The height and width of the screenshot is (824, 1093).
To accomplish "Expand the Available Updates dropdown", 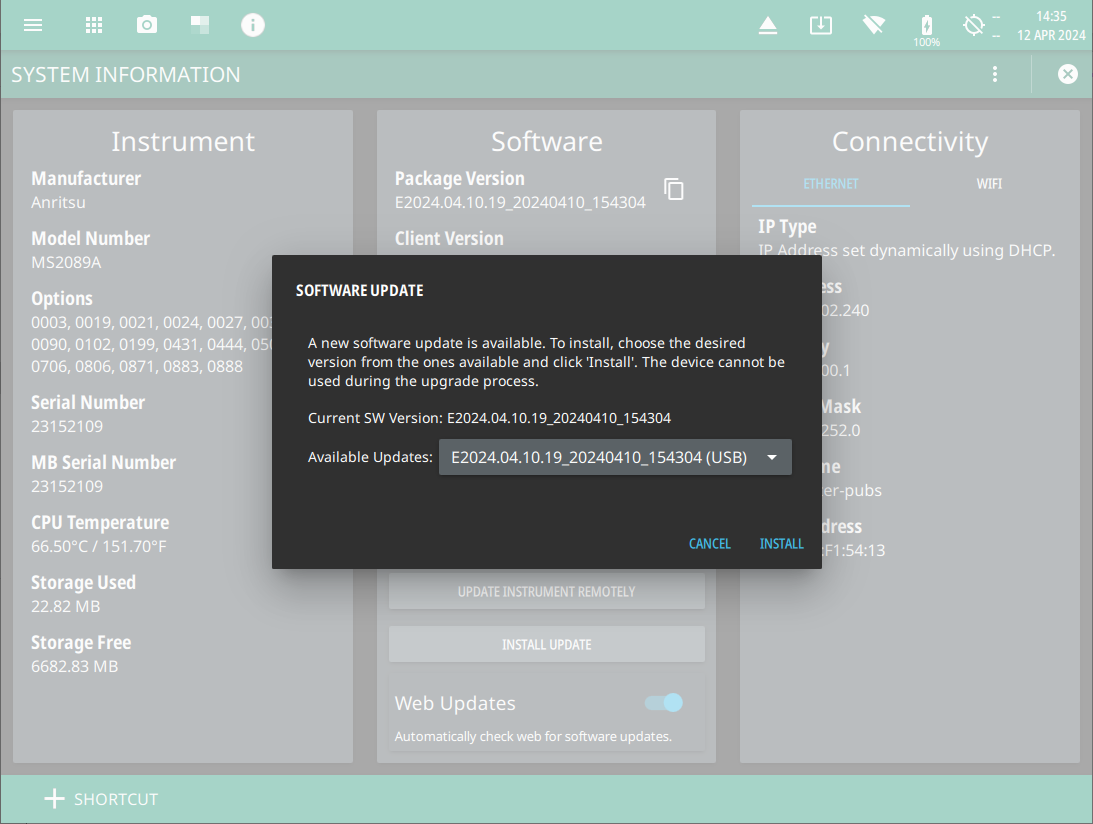I will 615,457.
